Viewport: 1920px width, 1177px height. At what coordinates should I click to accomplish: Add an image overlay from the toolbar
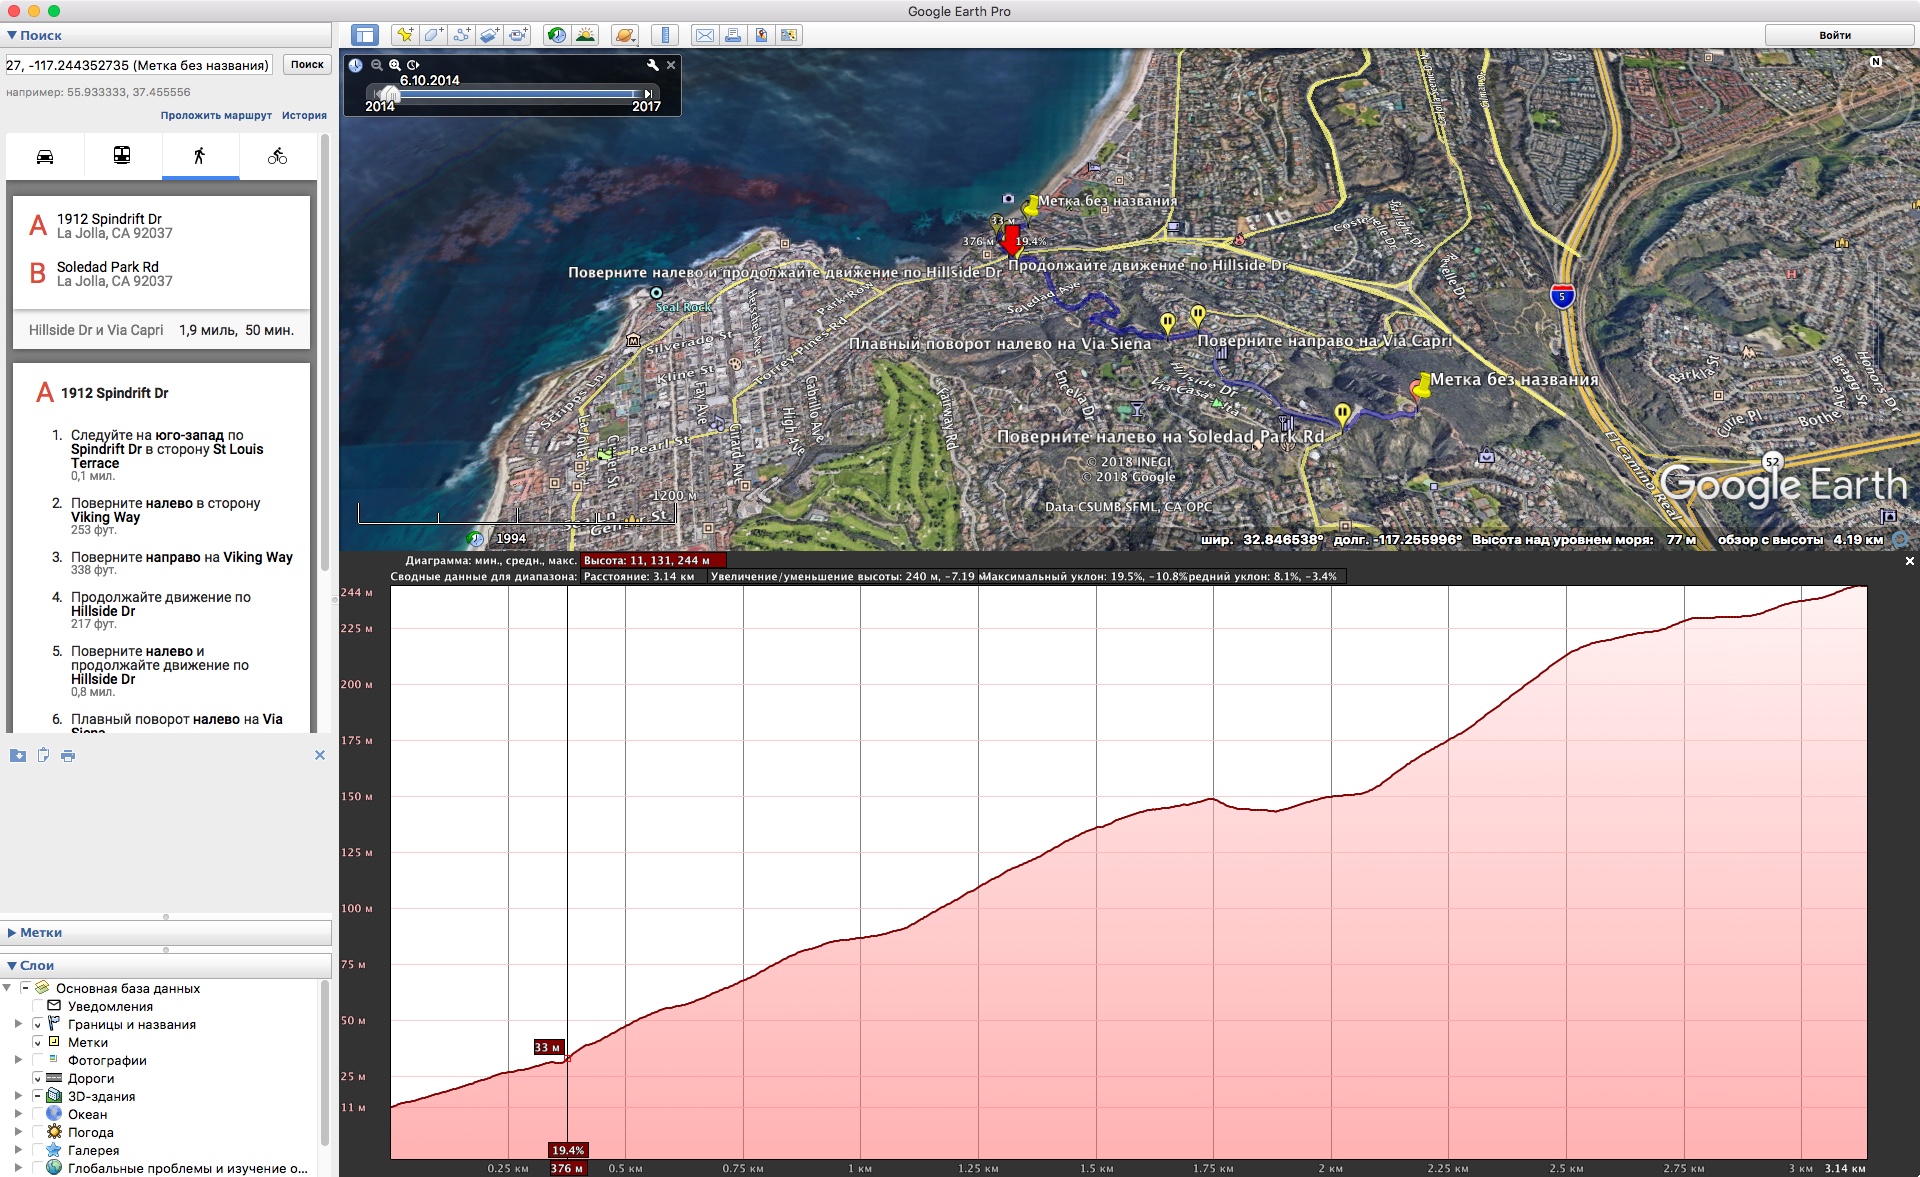click(x=489, y=35)
